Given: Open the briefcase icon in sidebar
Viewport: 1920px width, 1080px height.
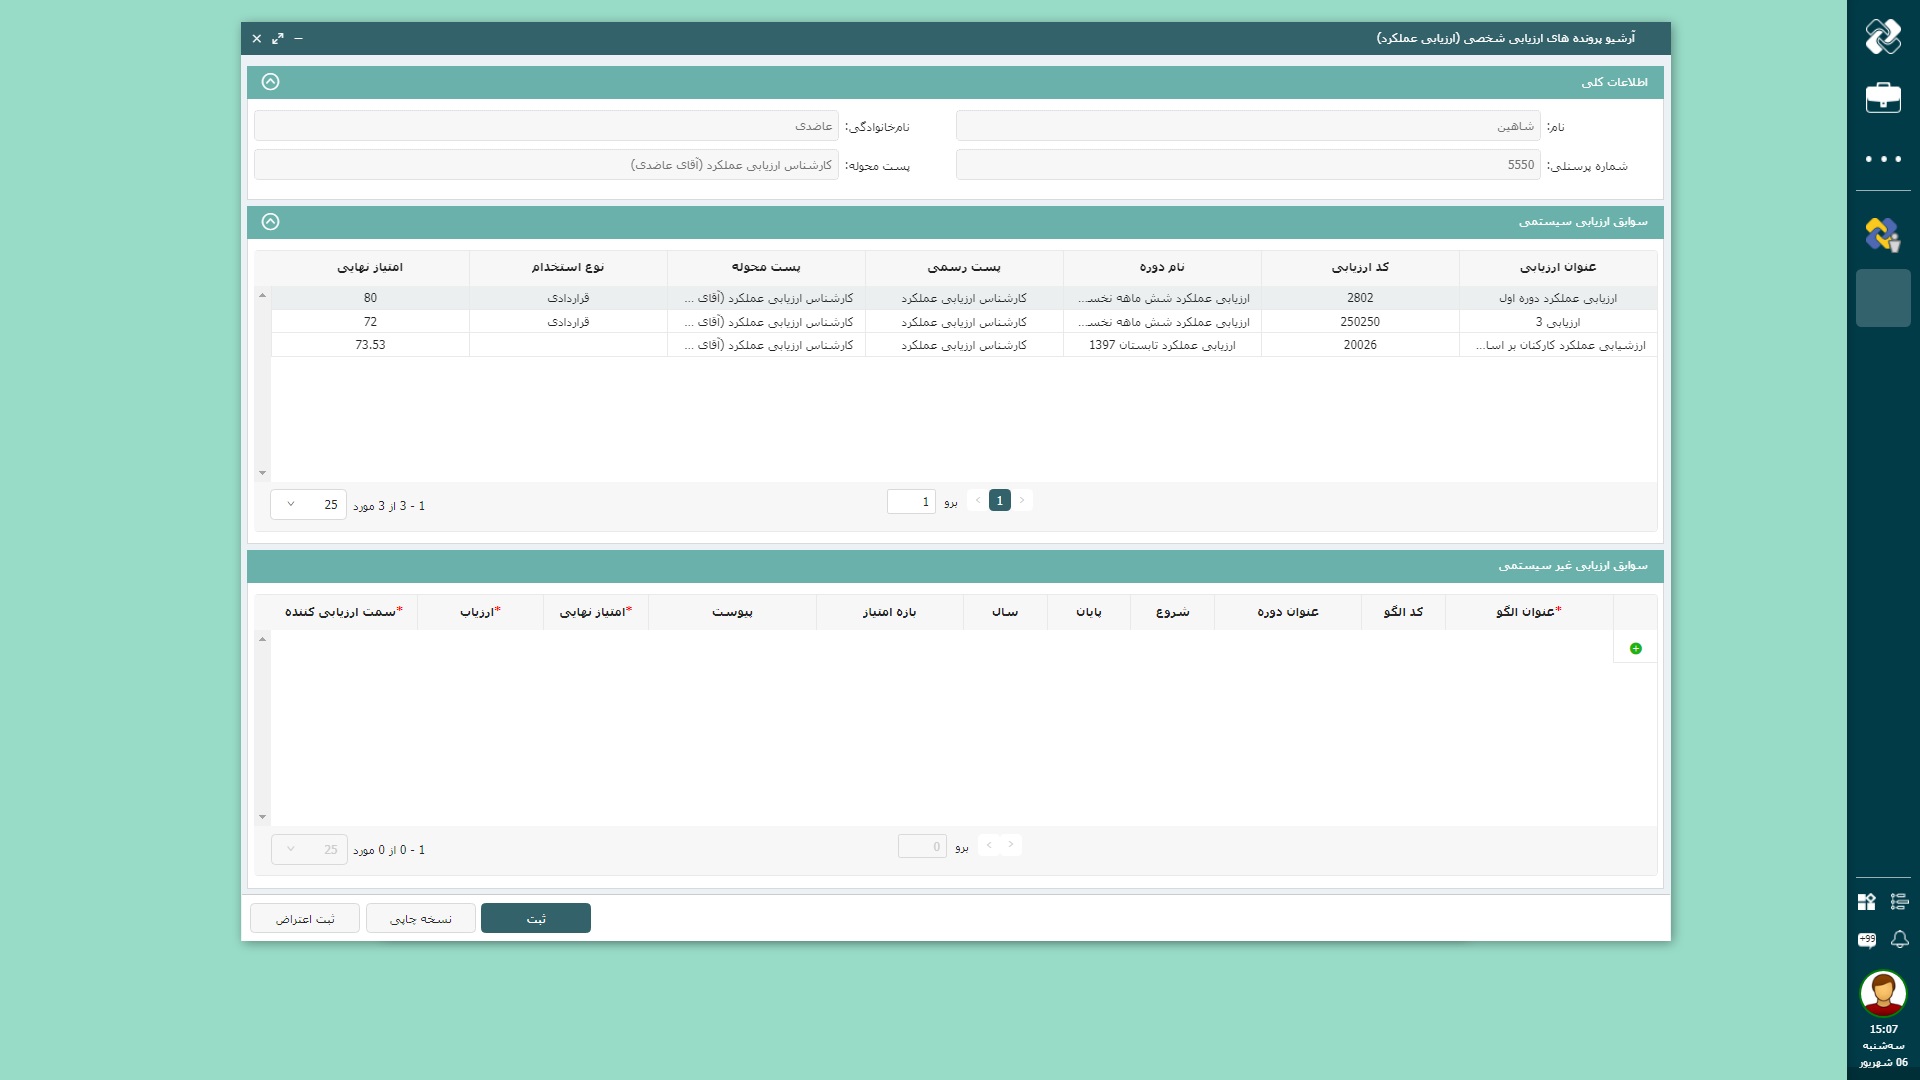Looking at the screenshot, I should tap(1883, 97).
